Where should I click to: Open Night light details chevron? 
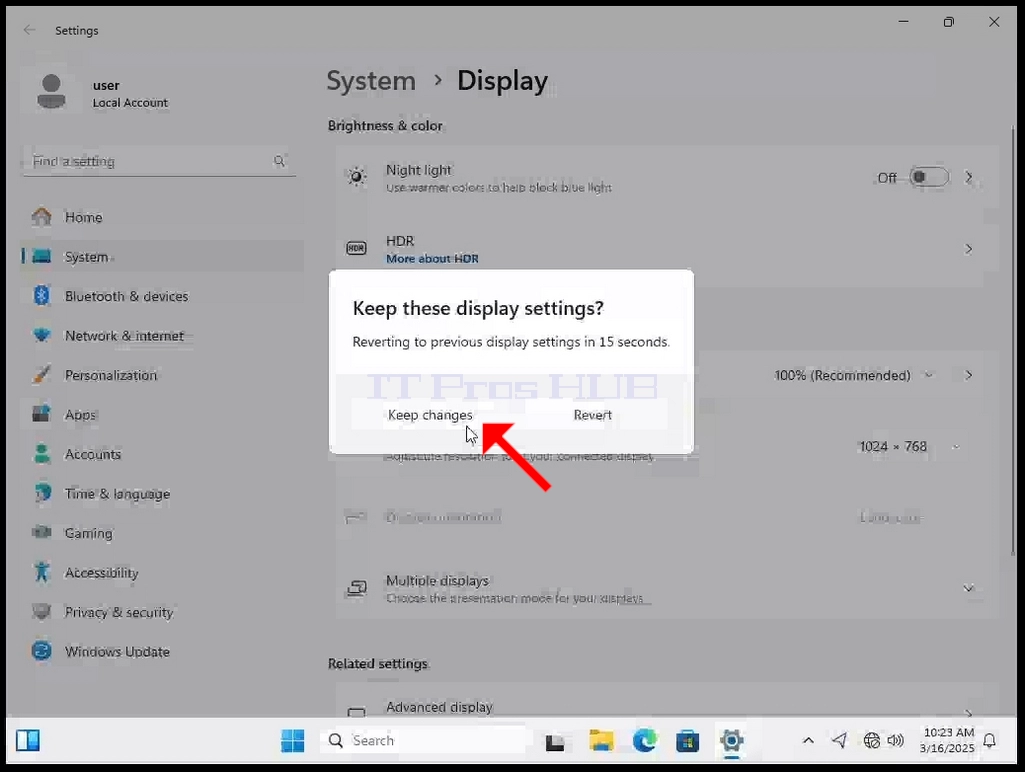[x=969, y=177]
